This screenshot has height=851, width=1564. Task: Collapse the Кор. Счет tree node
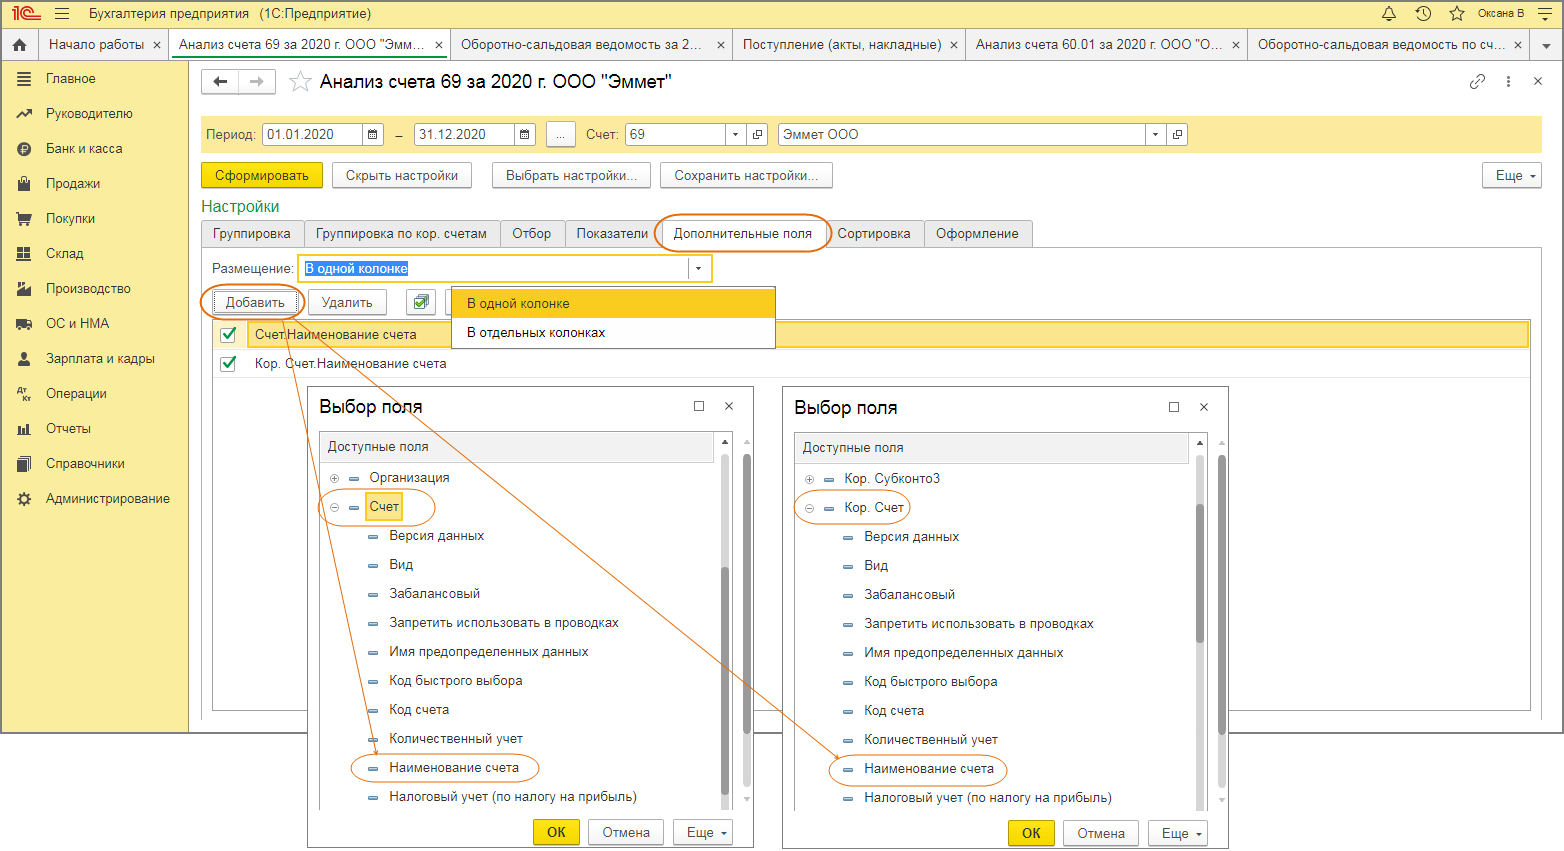click(x=809, y=508)
